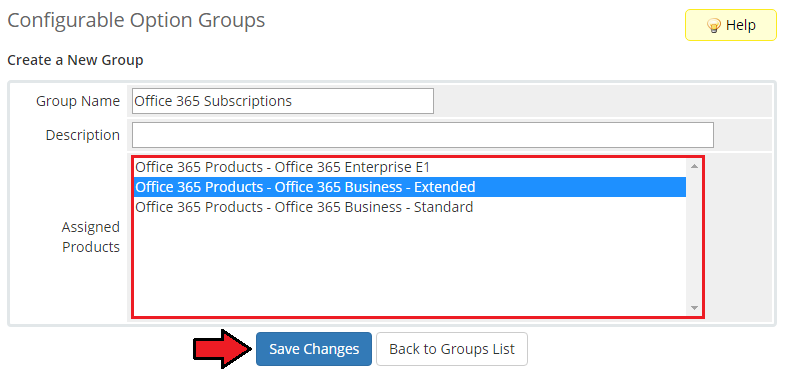Select Office 365 Business - Standard product

(410, 207)
